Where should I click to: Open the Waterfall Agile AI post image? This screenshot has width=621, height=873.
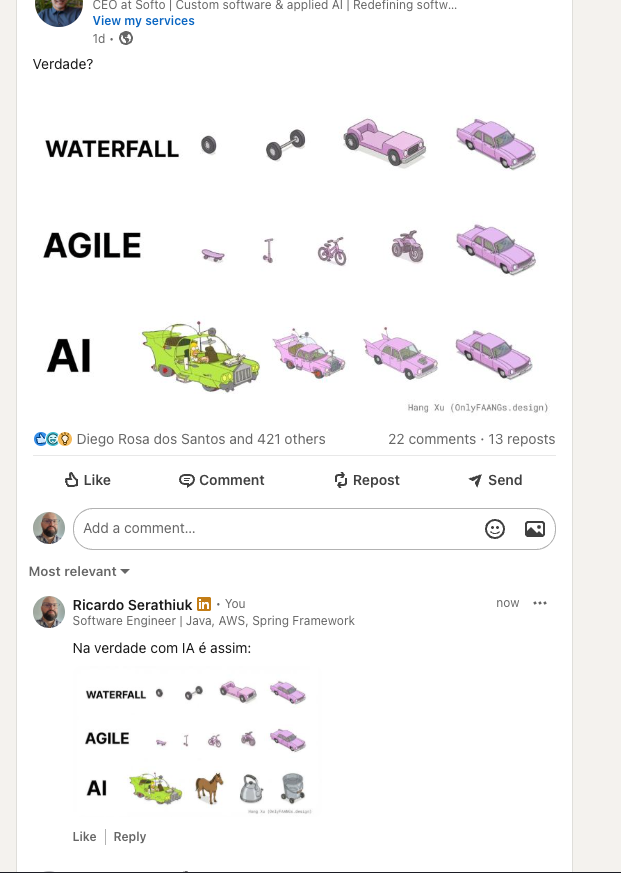point(294,251)
